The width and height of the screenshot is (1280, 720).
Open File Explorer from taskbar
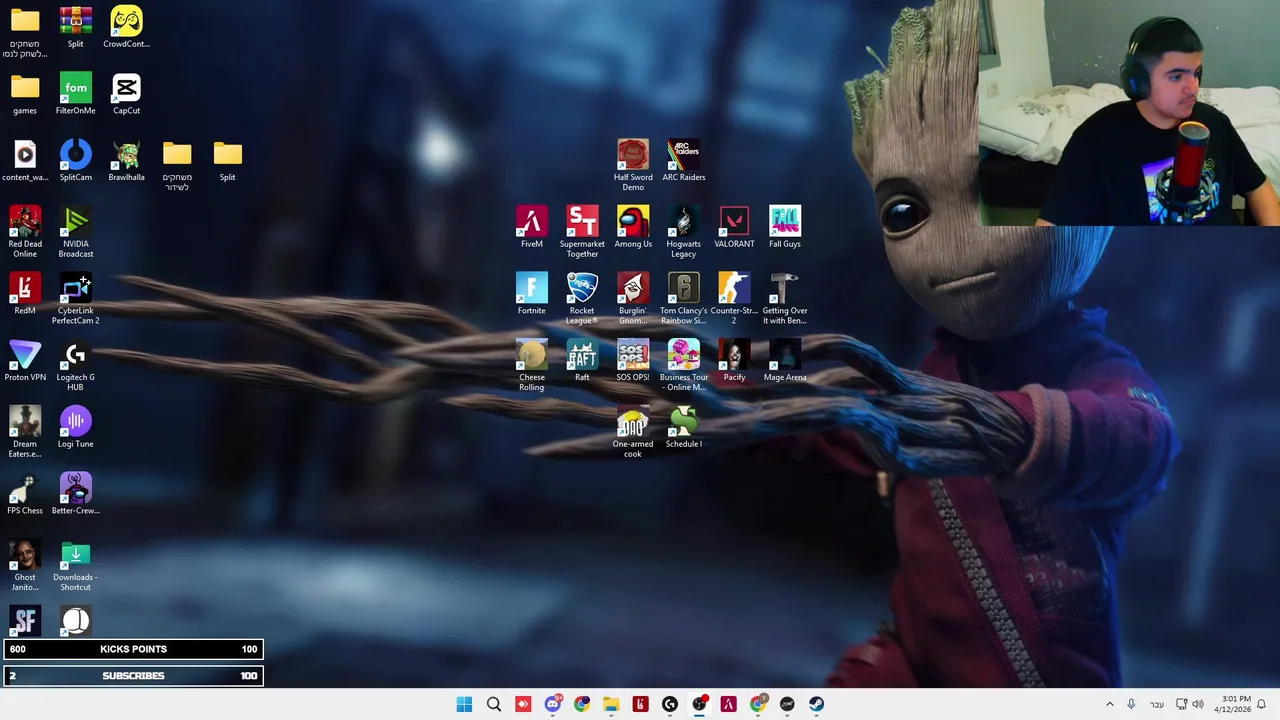[611, 704]
